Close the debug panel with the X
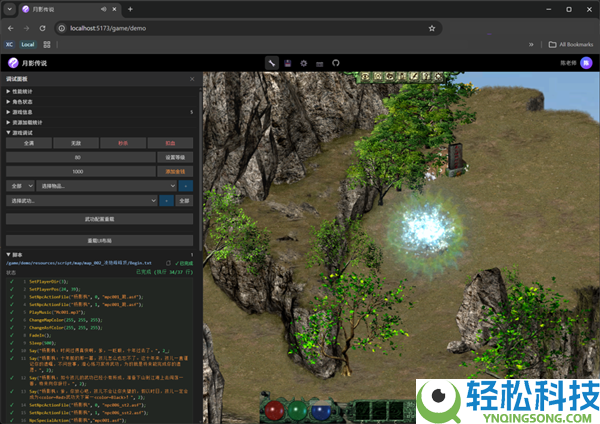 click(x=192, y=79)
